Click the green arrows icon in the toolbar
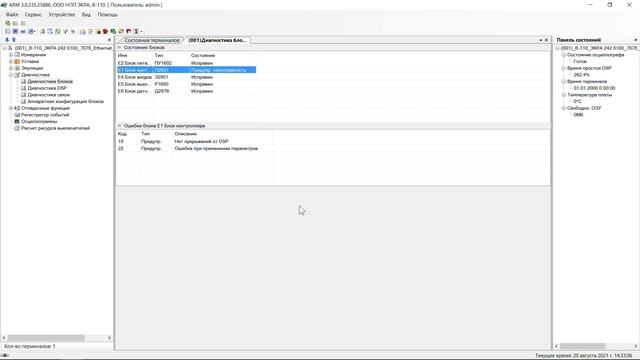640x360 pixels. (x=113, y=31)
